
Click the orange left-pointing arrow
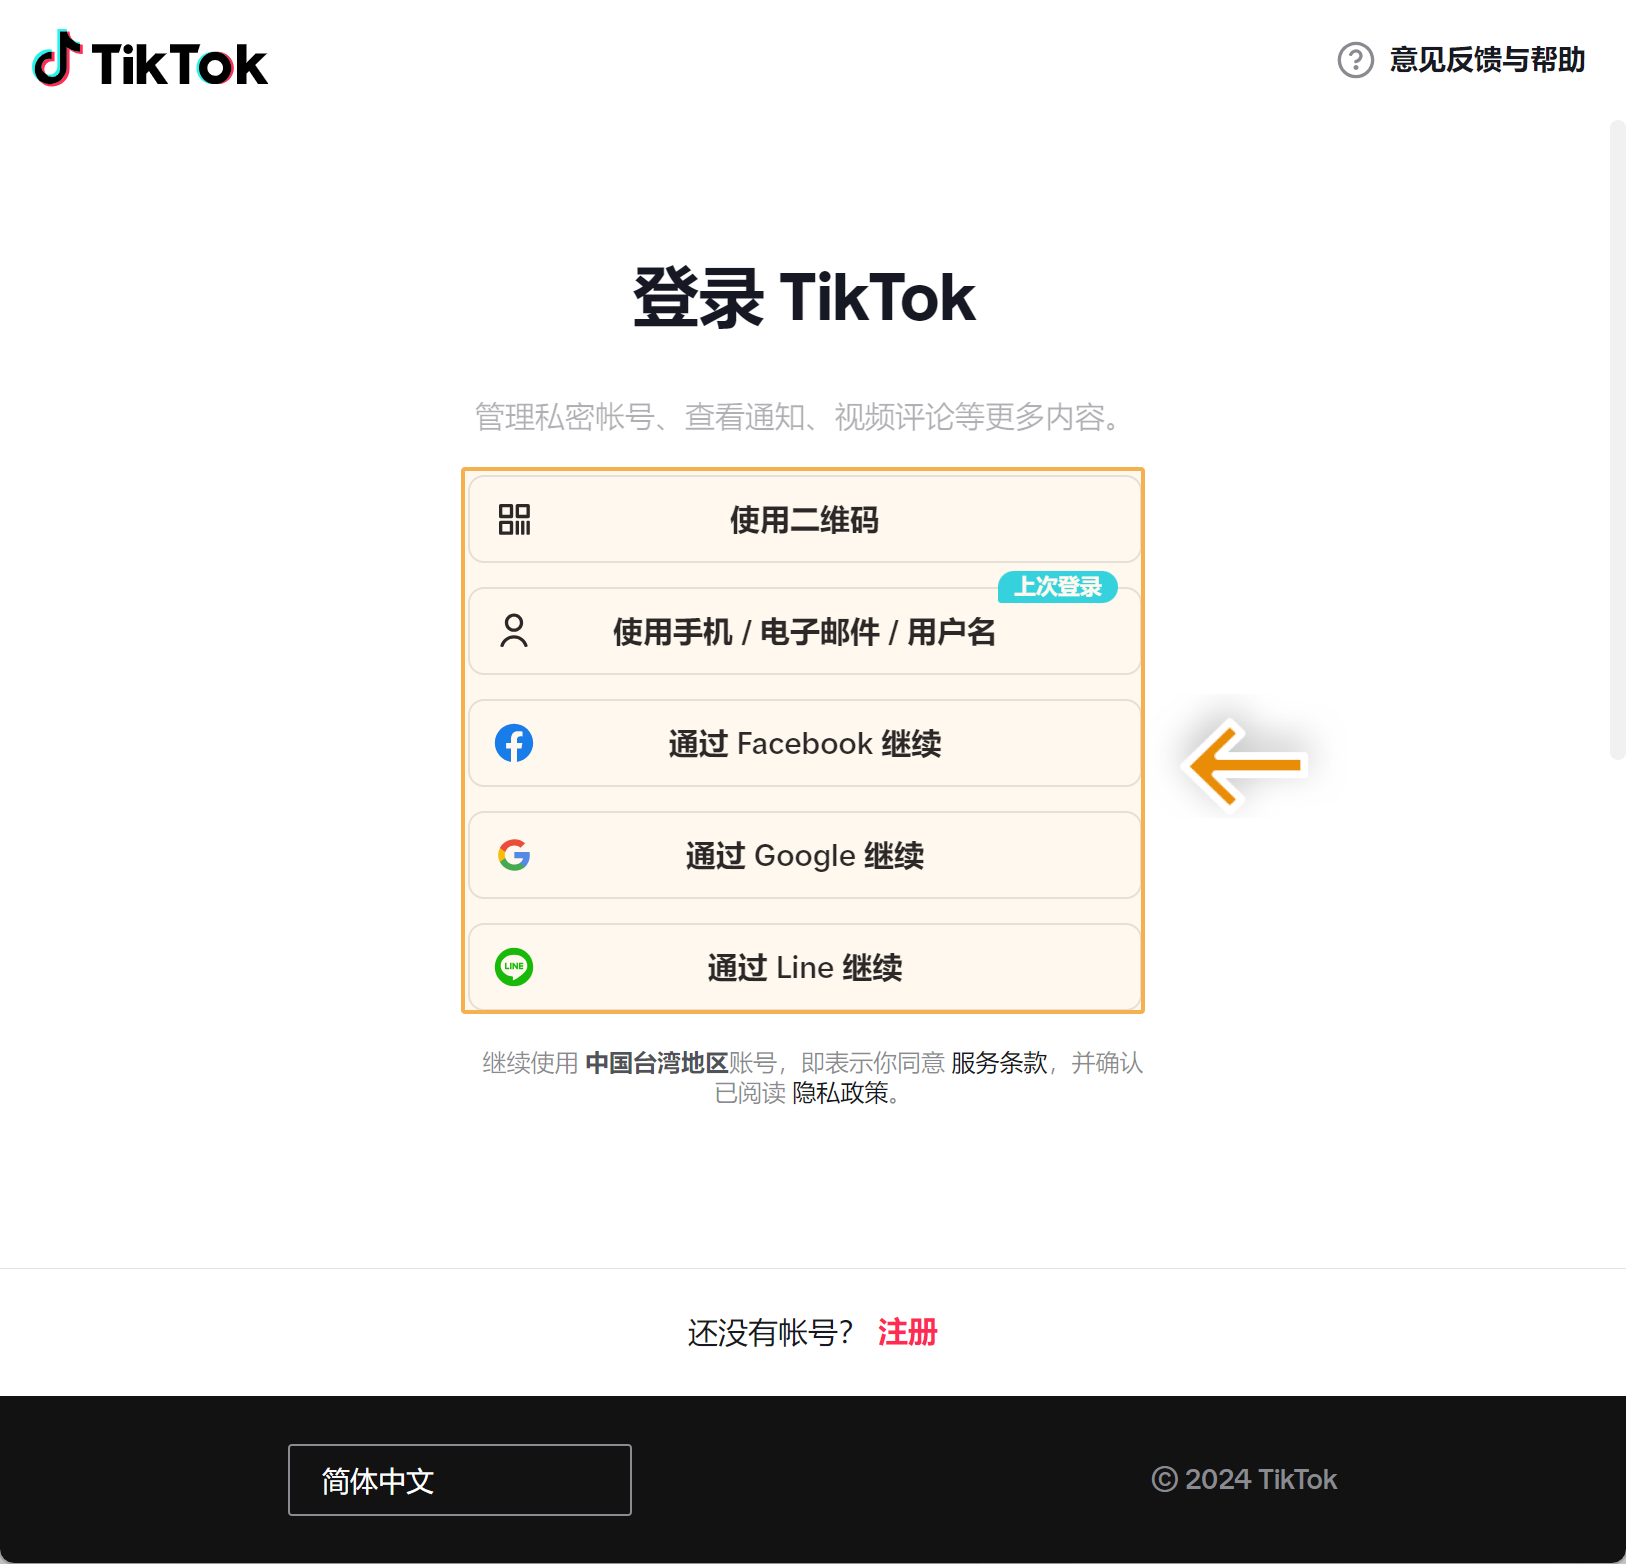(x=1245, y=765)
